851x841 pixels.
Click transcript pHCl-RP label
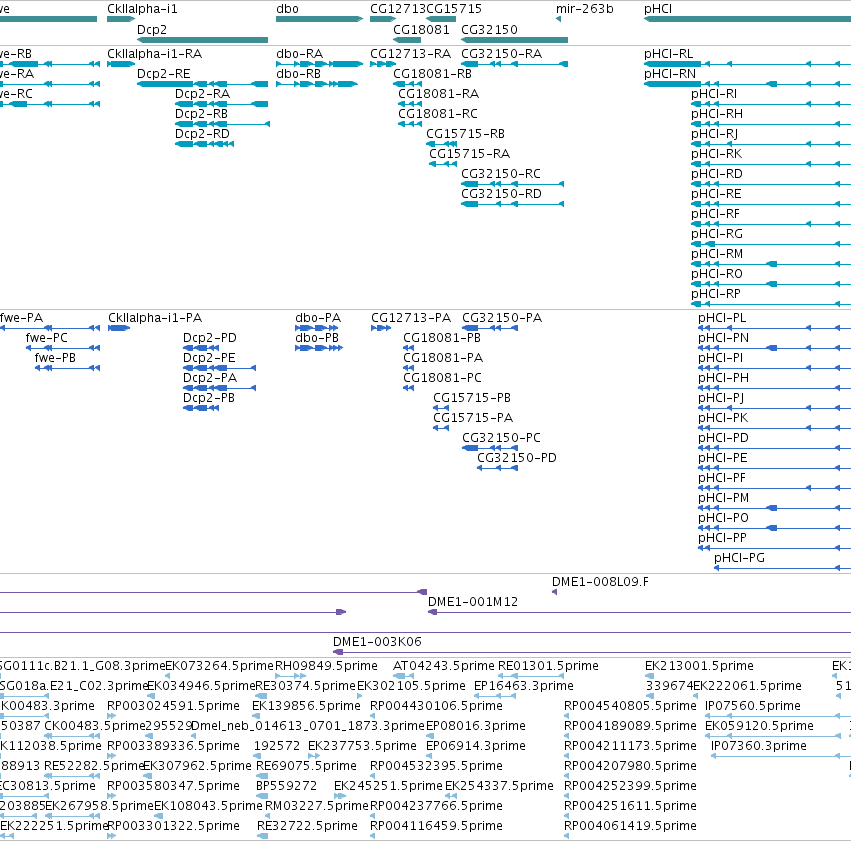pos(715,294)
